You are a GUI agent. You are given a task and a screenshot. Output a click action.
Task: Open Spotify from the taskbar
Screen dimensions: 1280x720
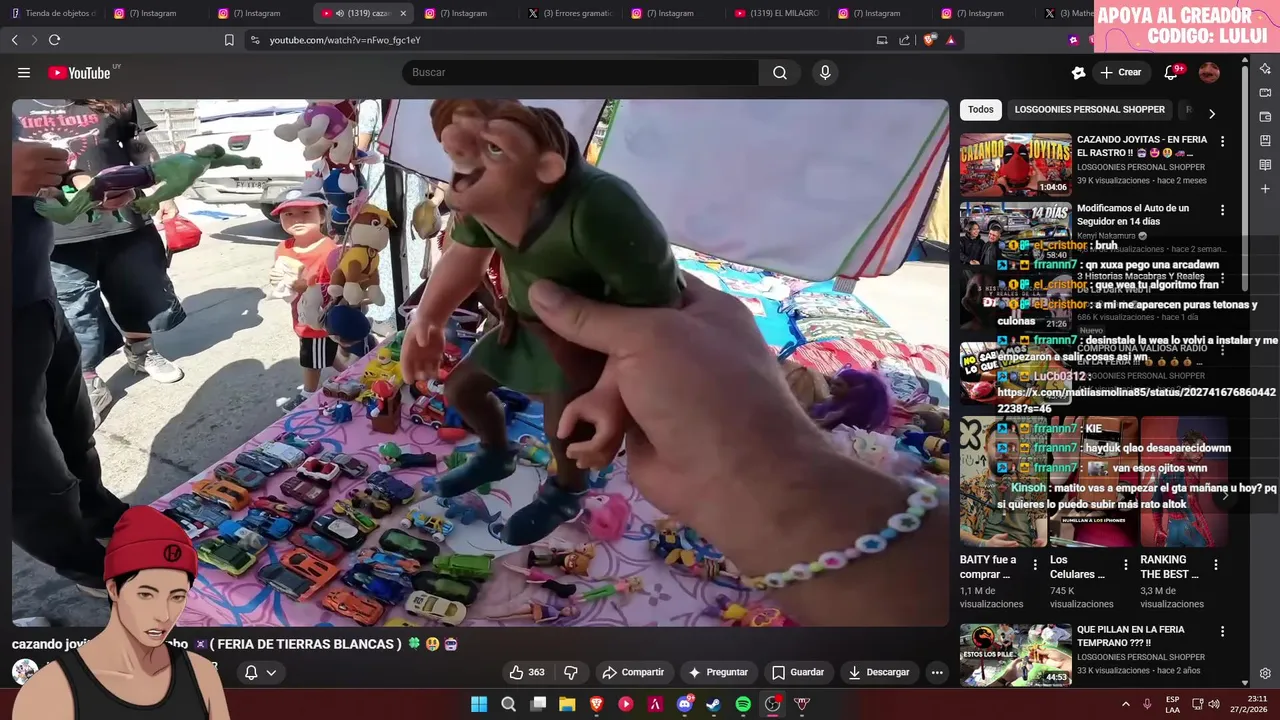click(x=743, y=704)
